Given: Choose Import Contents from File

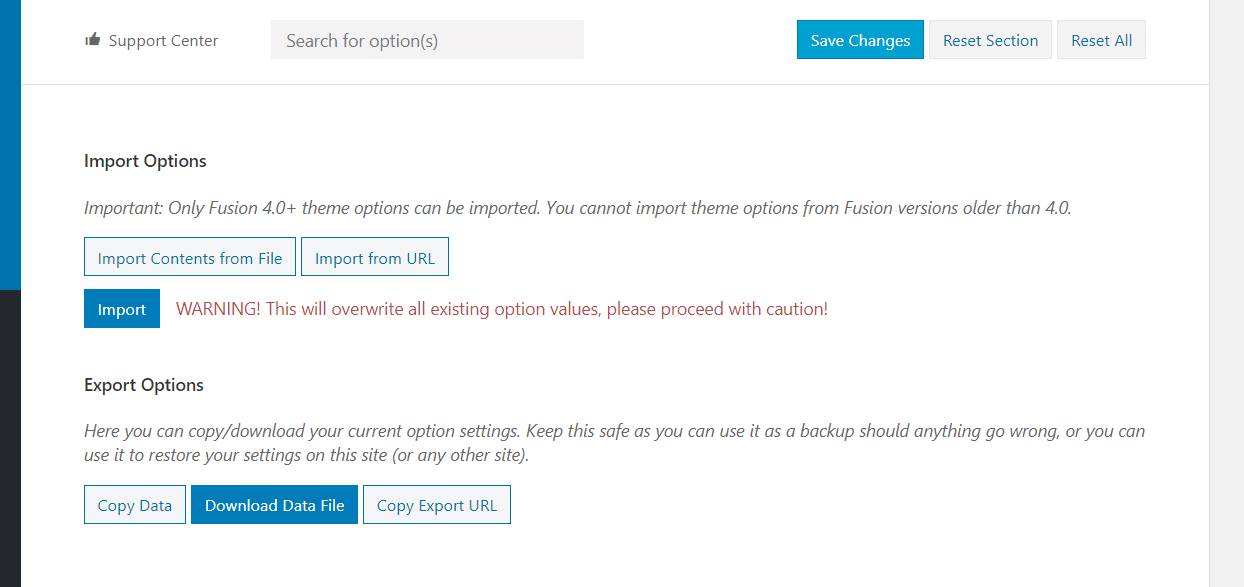Looking at the screenshot, I should click(x=190, y=257).
